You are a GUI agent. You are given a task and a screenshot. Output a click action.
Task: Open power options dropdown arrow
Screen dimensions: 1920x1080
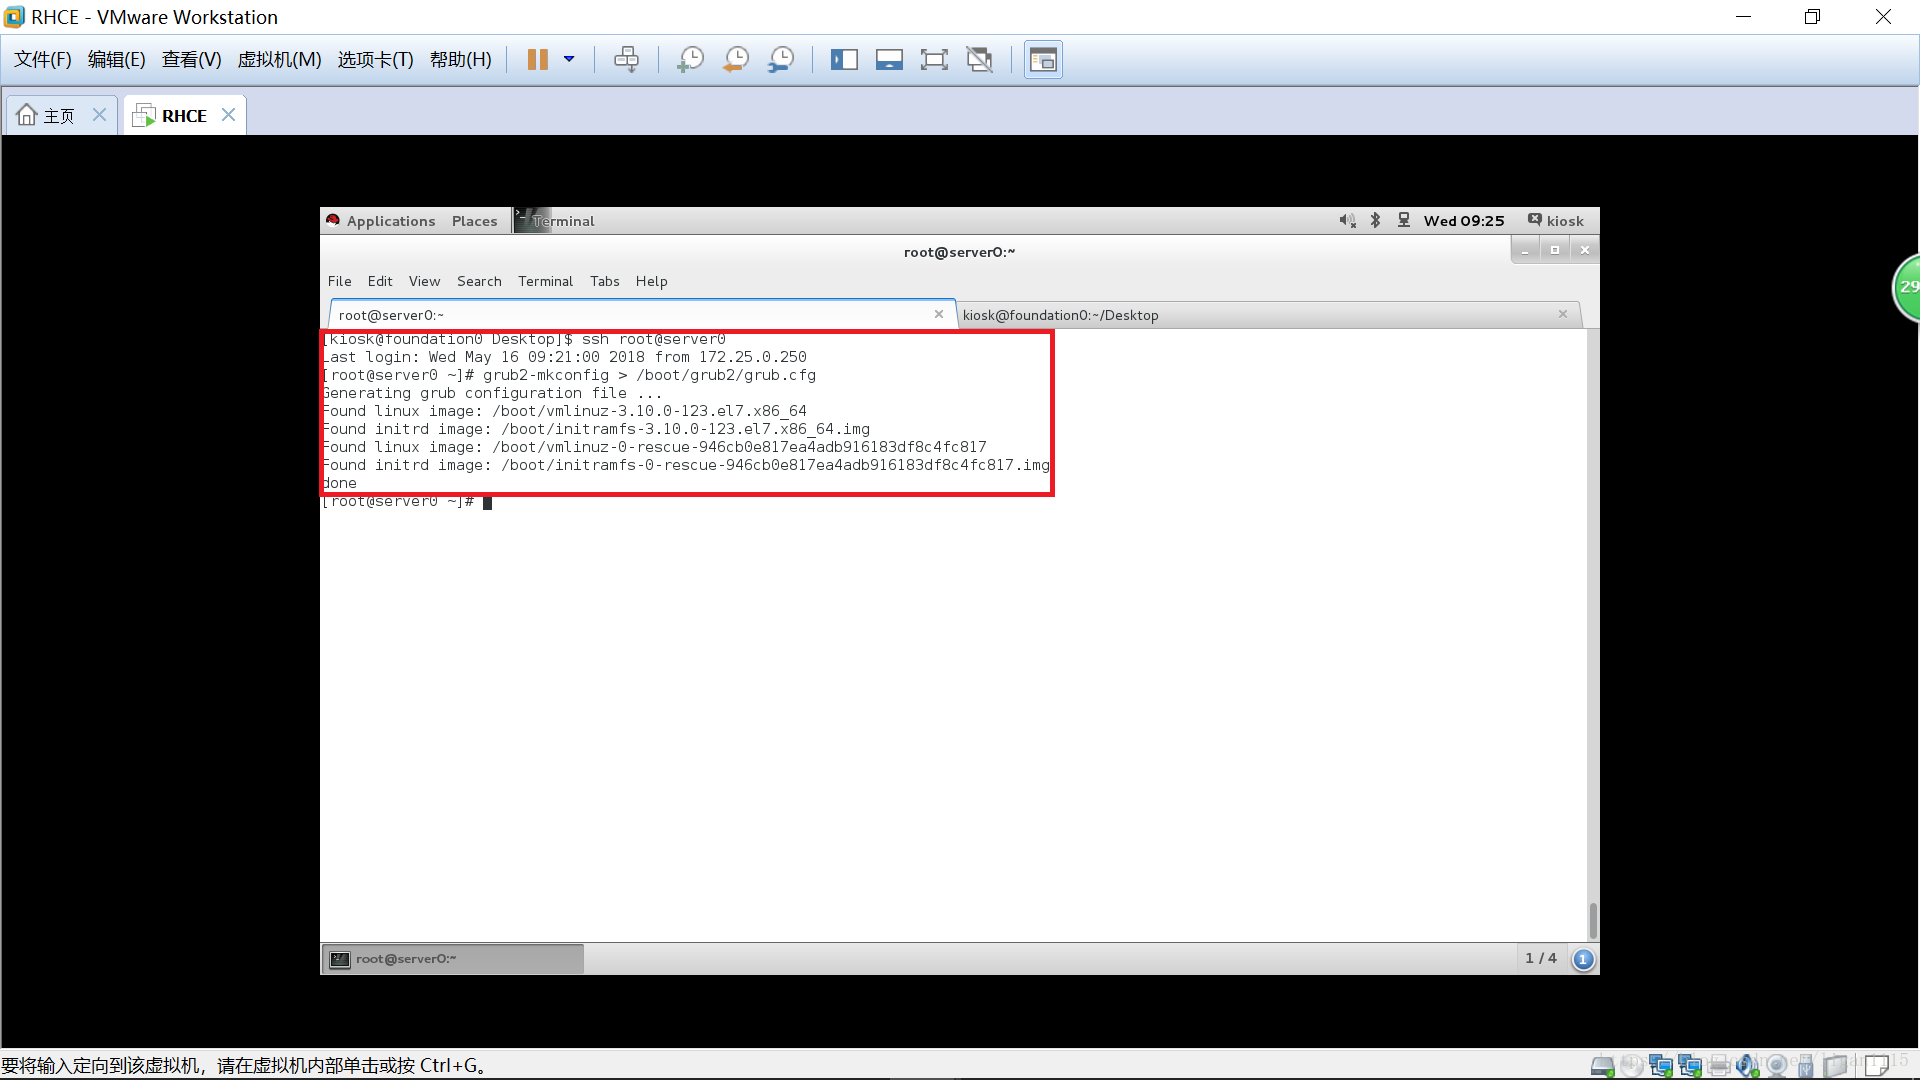[x=569, y=59]
